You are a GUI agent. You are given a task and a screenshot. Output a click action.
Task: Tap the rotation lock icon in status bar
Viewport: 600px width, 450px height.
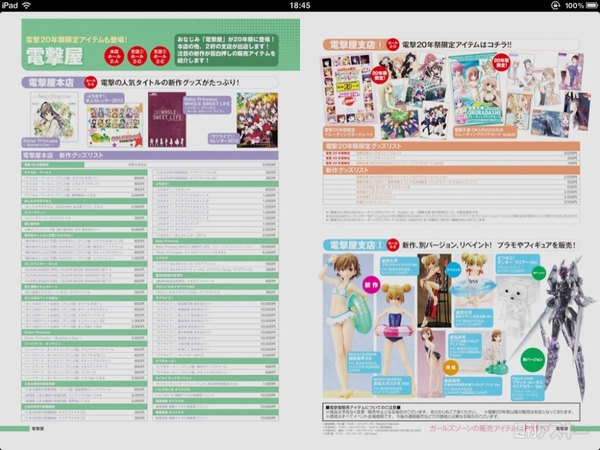pos(555,5)
